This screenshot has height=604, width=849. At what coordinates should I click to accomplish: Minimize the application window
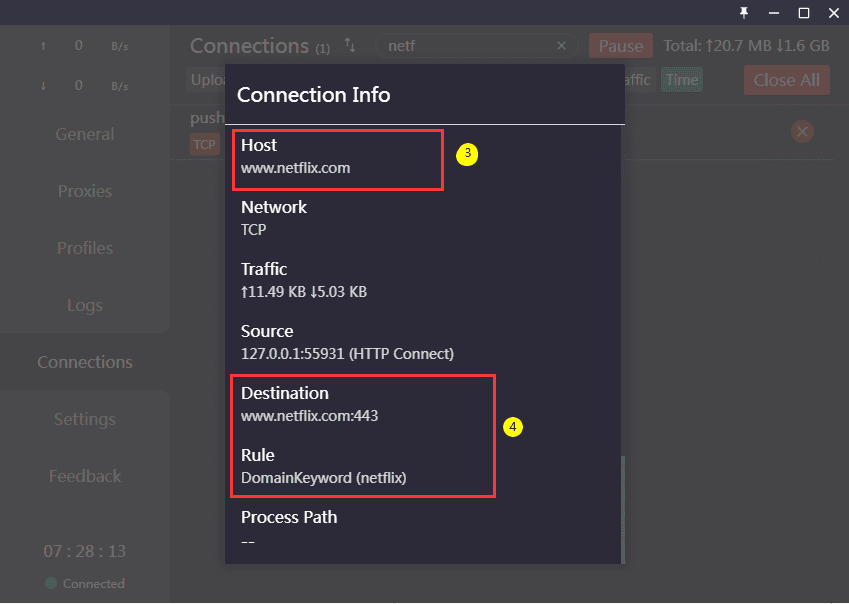(x=774, y=12)
